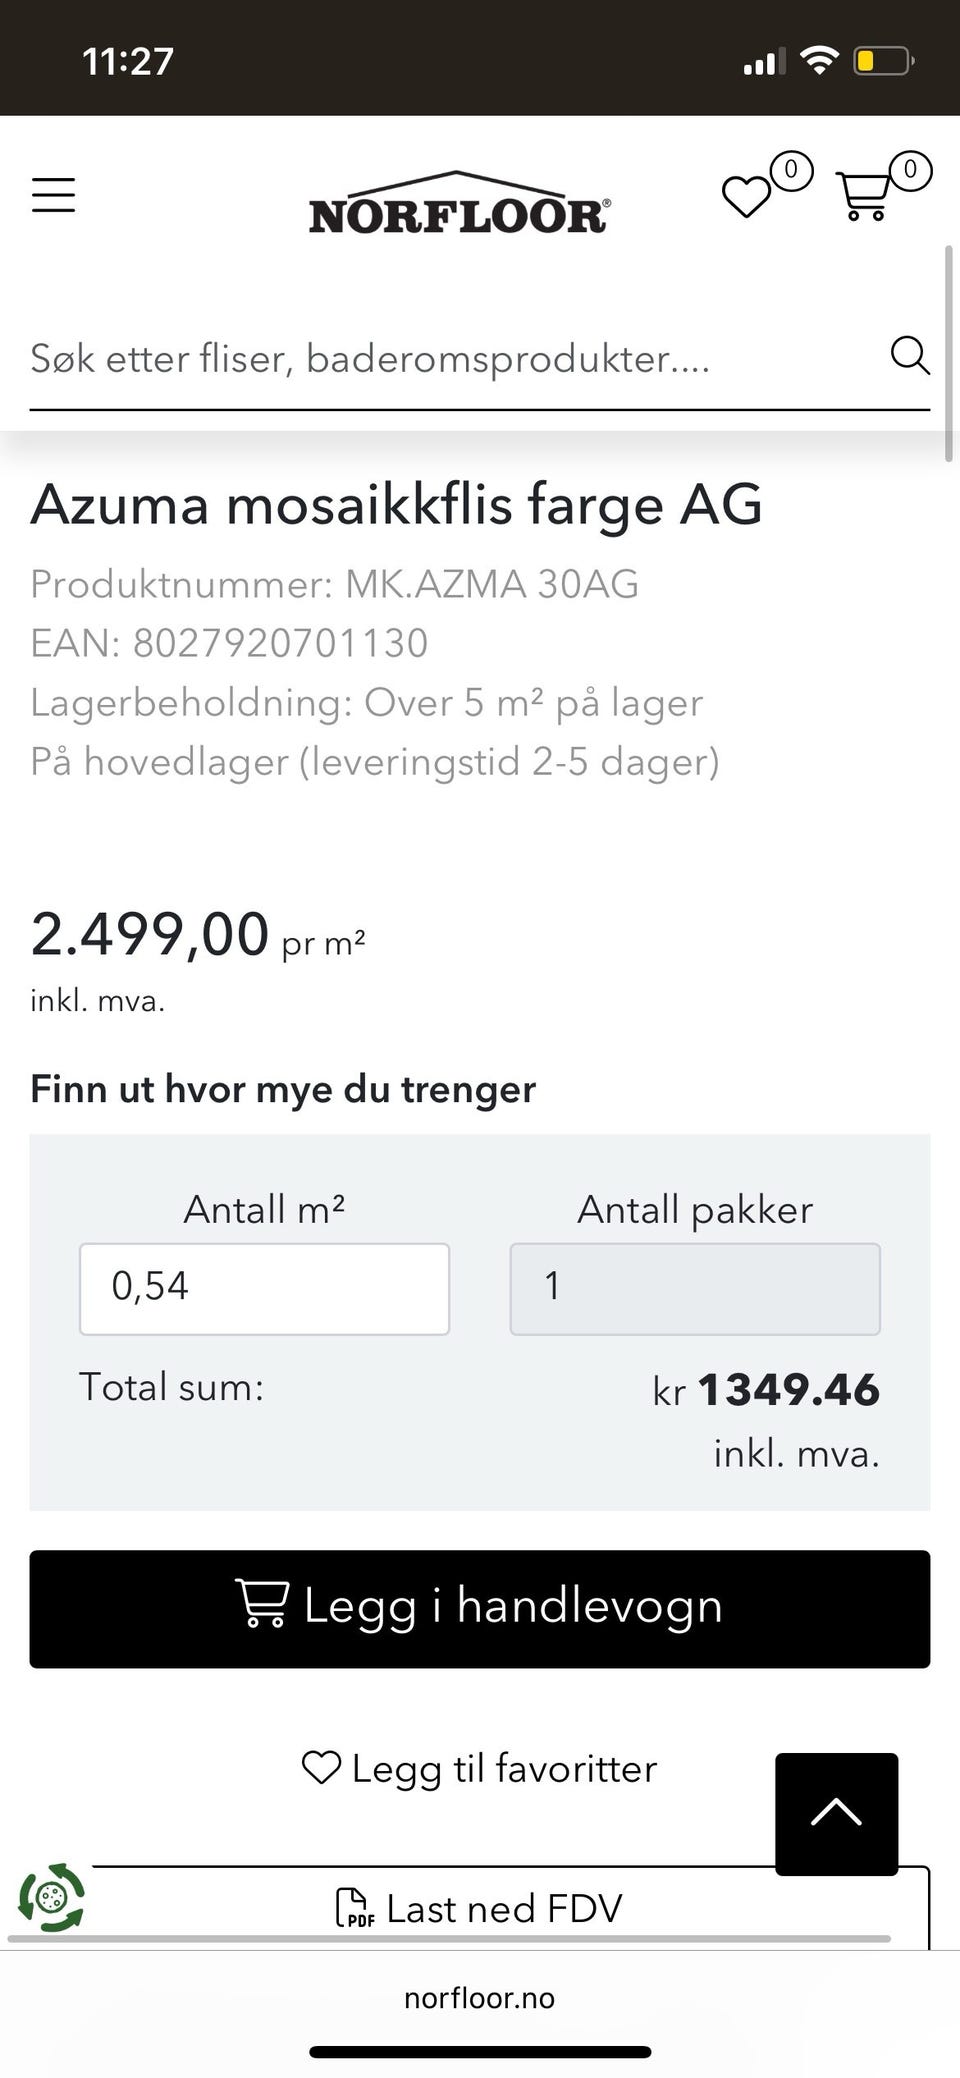Focus the product search field
The image size is (960, 2078).
450,359
